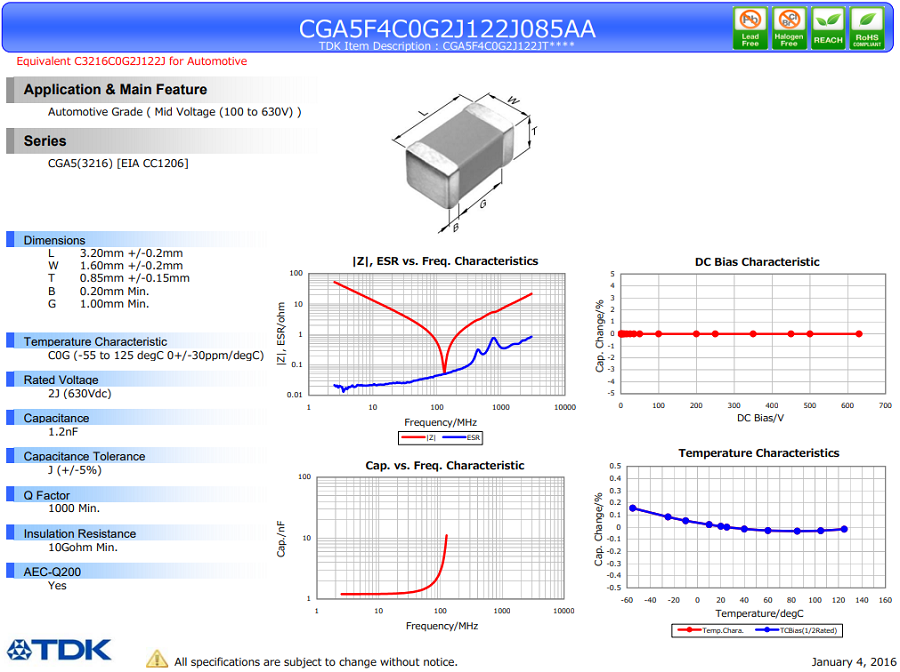Click the L dimension 3.20mm value
Viewport: 900px width, 672px height.
pos(131,253)
